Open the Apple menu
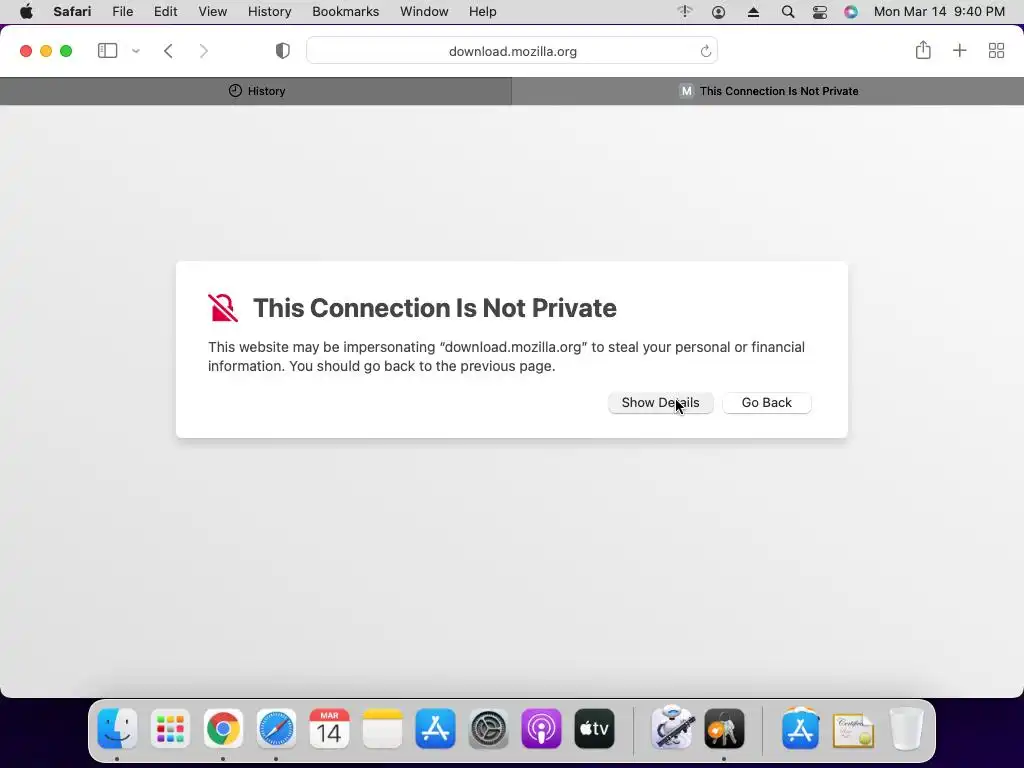1024x768 pixels. [x=26, y=12]
